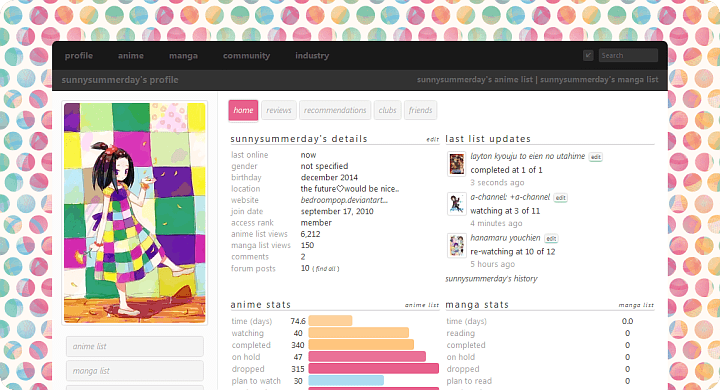Open the community menu

coord(246,56)
